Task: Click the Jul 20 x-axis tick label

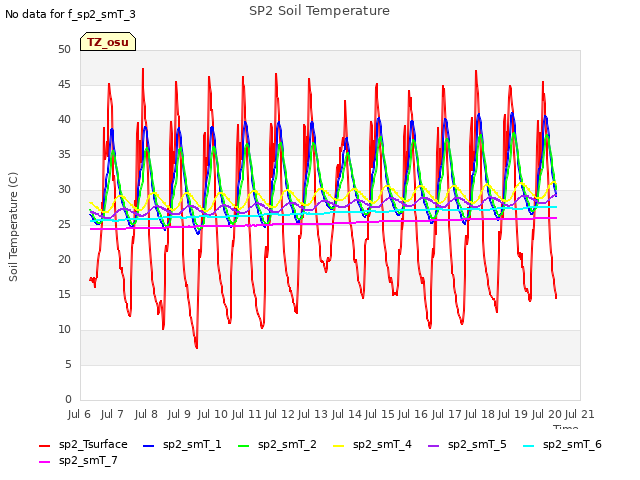Action: pyautogui.click(x=547, y=414)
